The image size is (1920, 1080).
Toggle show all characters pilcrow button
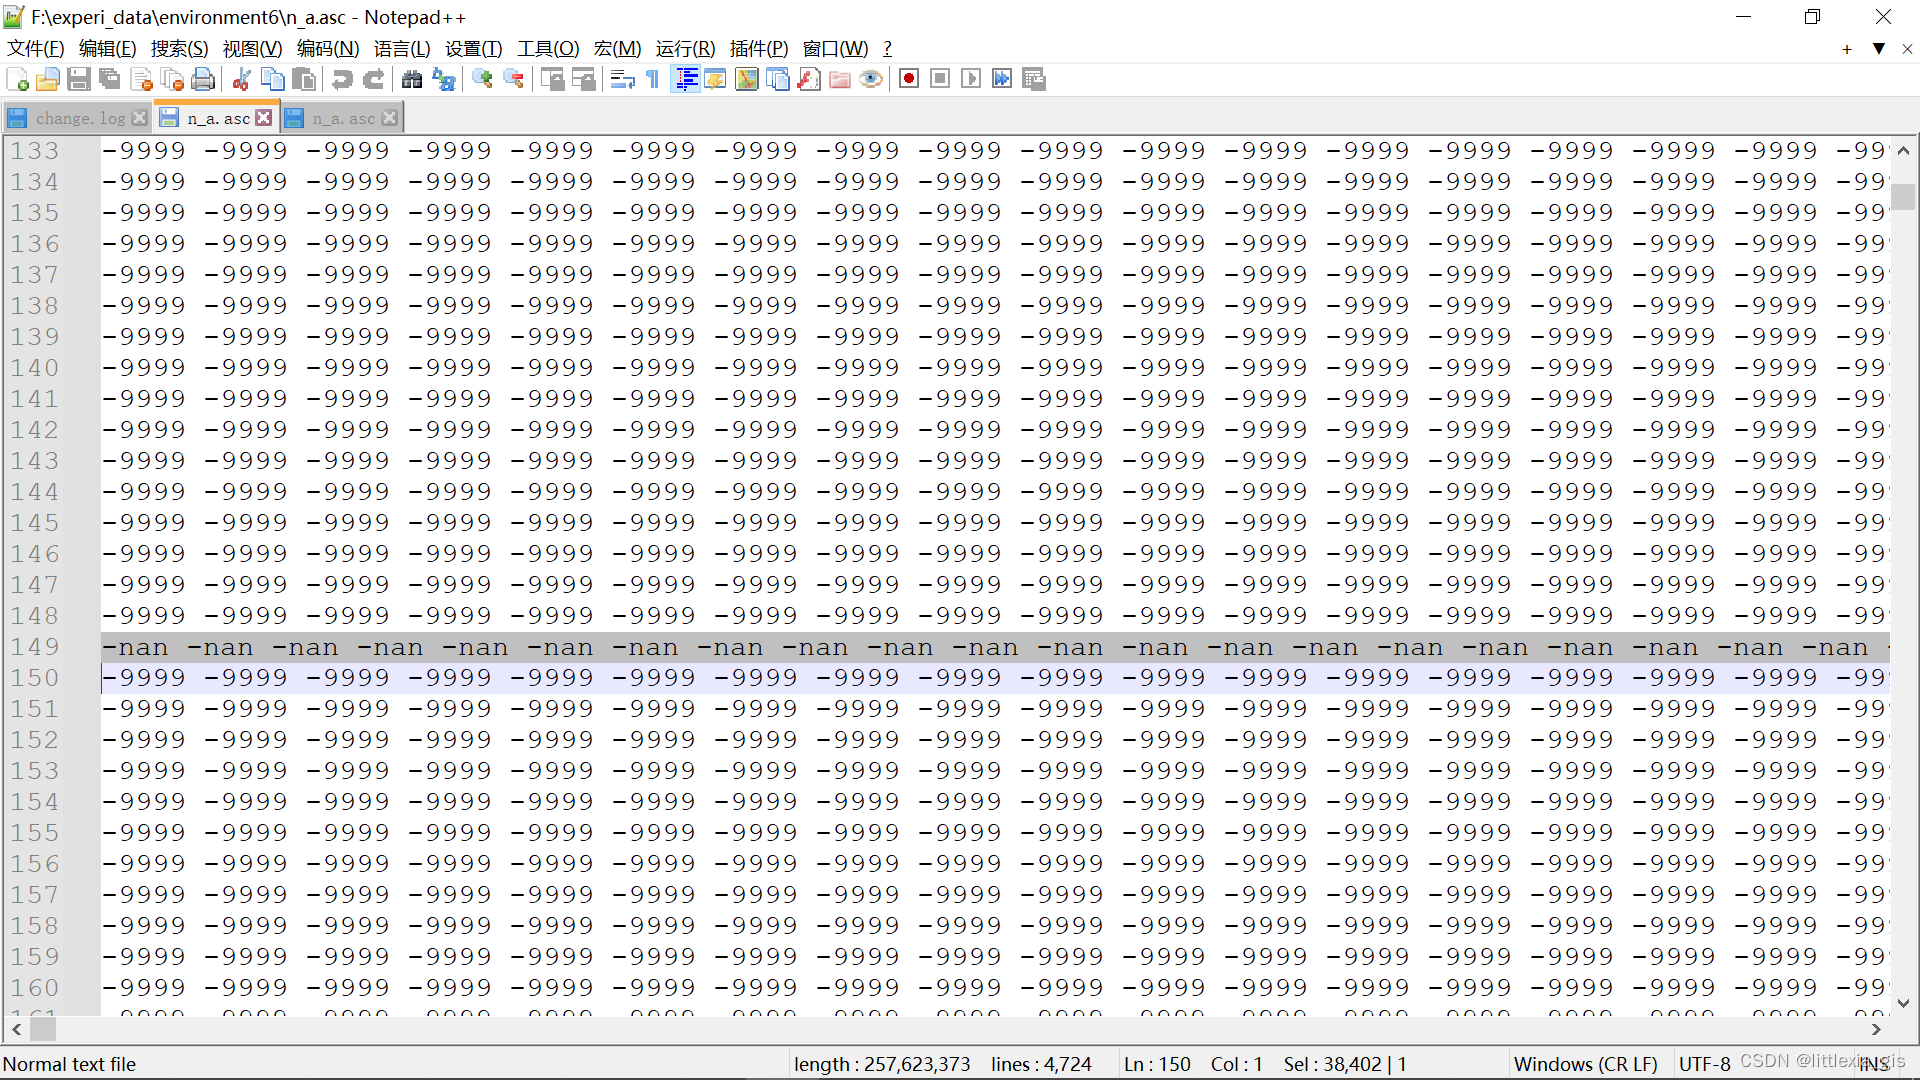[653, 79]
